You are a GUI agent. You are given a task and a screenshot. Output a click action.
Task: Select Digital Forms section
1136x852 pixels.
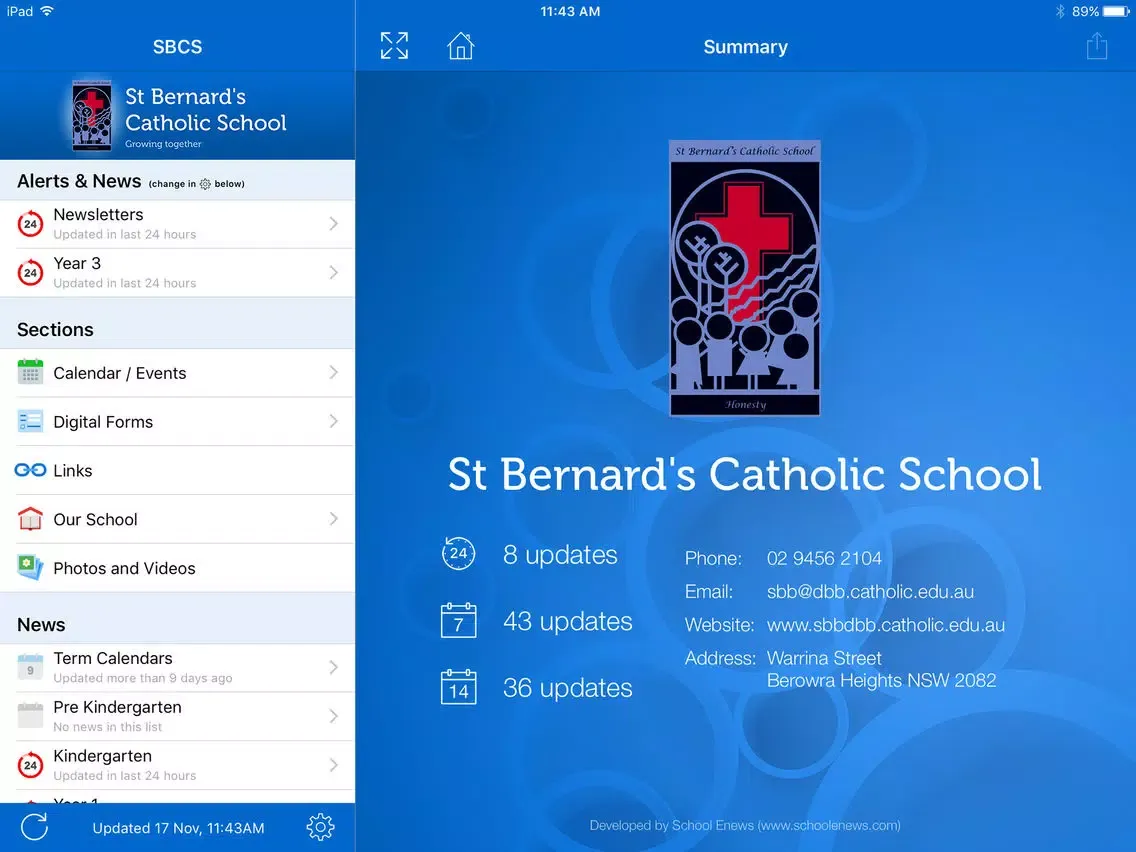[178, 421]
